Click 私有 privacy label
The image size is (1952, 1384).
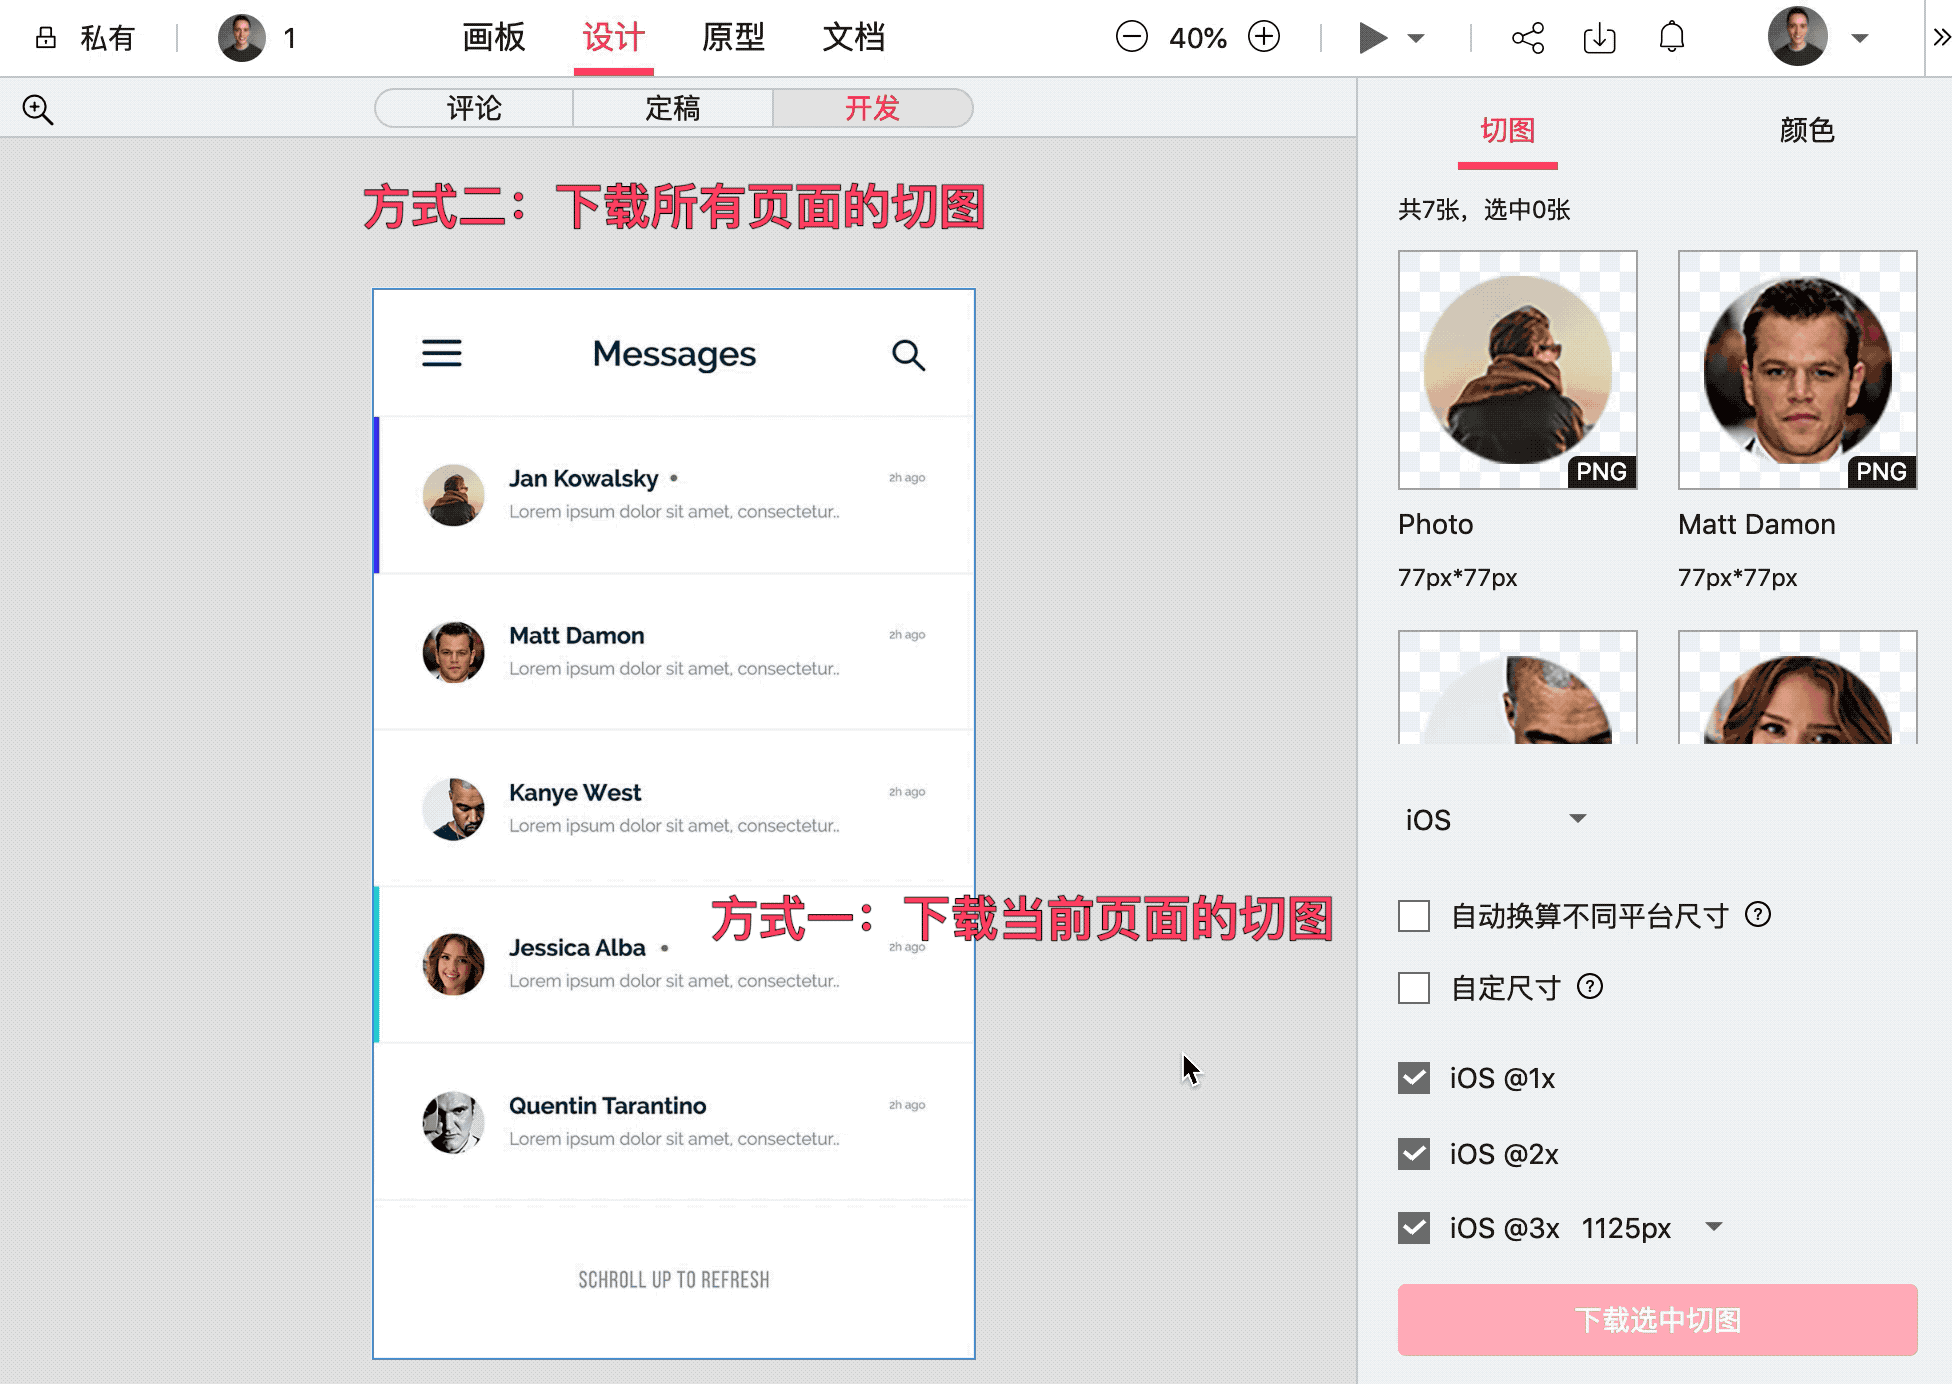(108, 38)
